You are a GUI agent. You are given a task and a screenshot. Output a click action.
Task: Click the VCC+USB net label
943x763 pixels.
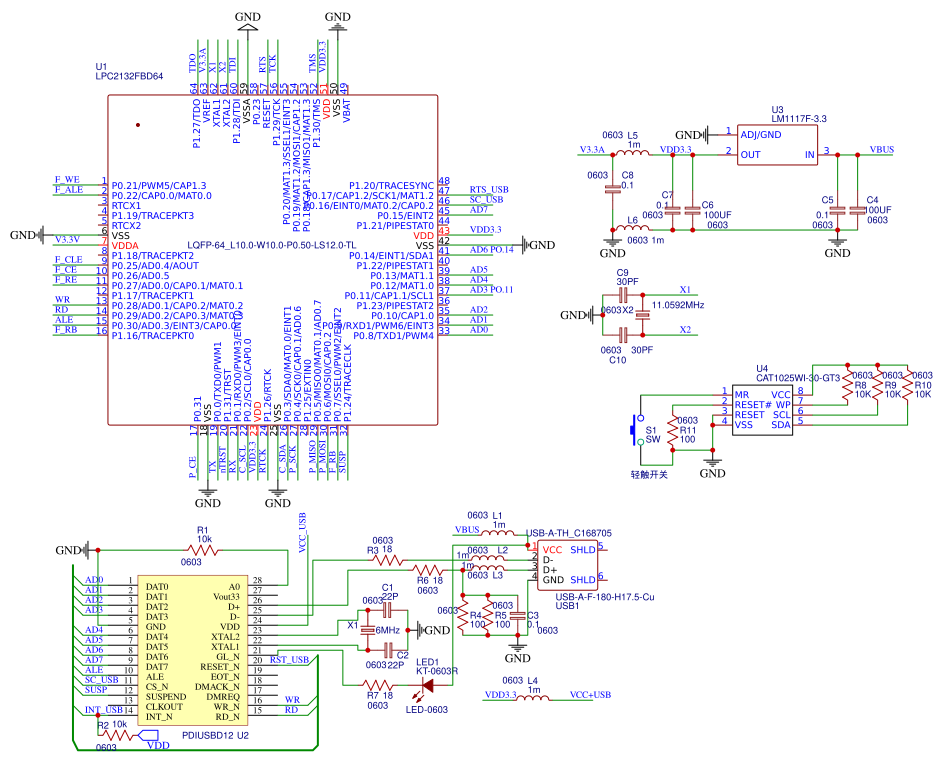[x=590, y=694]
